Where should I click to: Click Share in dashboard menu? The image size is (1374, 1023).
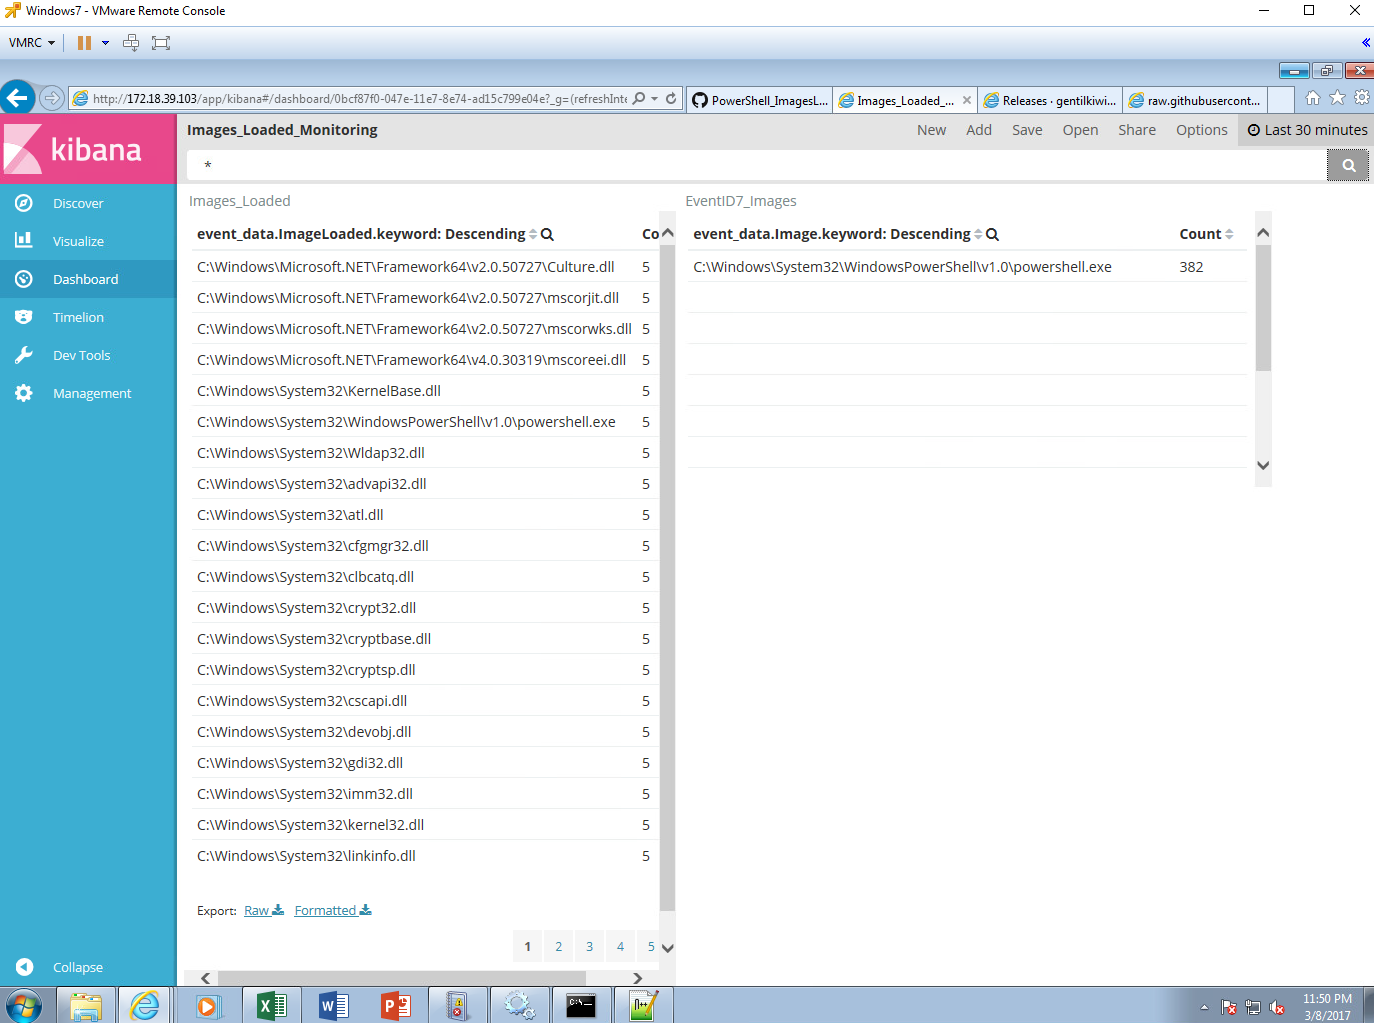[1137, 130]
